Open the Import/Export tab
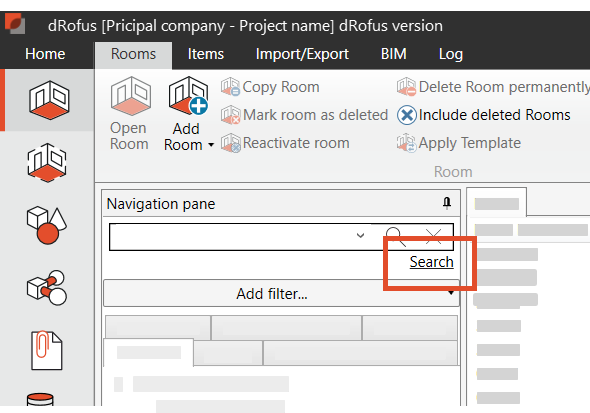This screenshot has width=590, height=413. coord(302,54)
